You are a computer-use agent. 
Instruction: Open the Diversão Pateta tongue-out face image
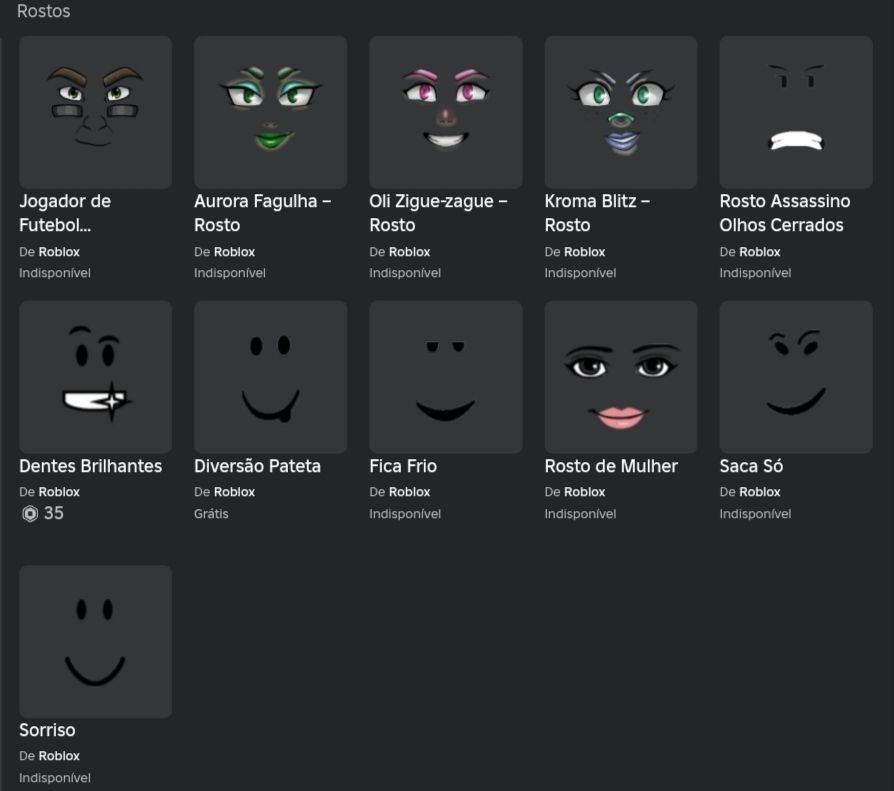click(270, 377)
